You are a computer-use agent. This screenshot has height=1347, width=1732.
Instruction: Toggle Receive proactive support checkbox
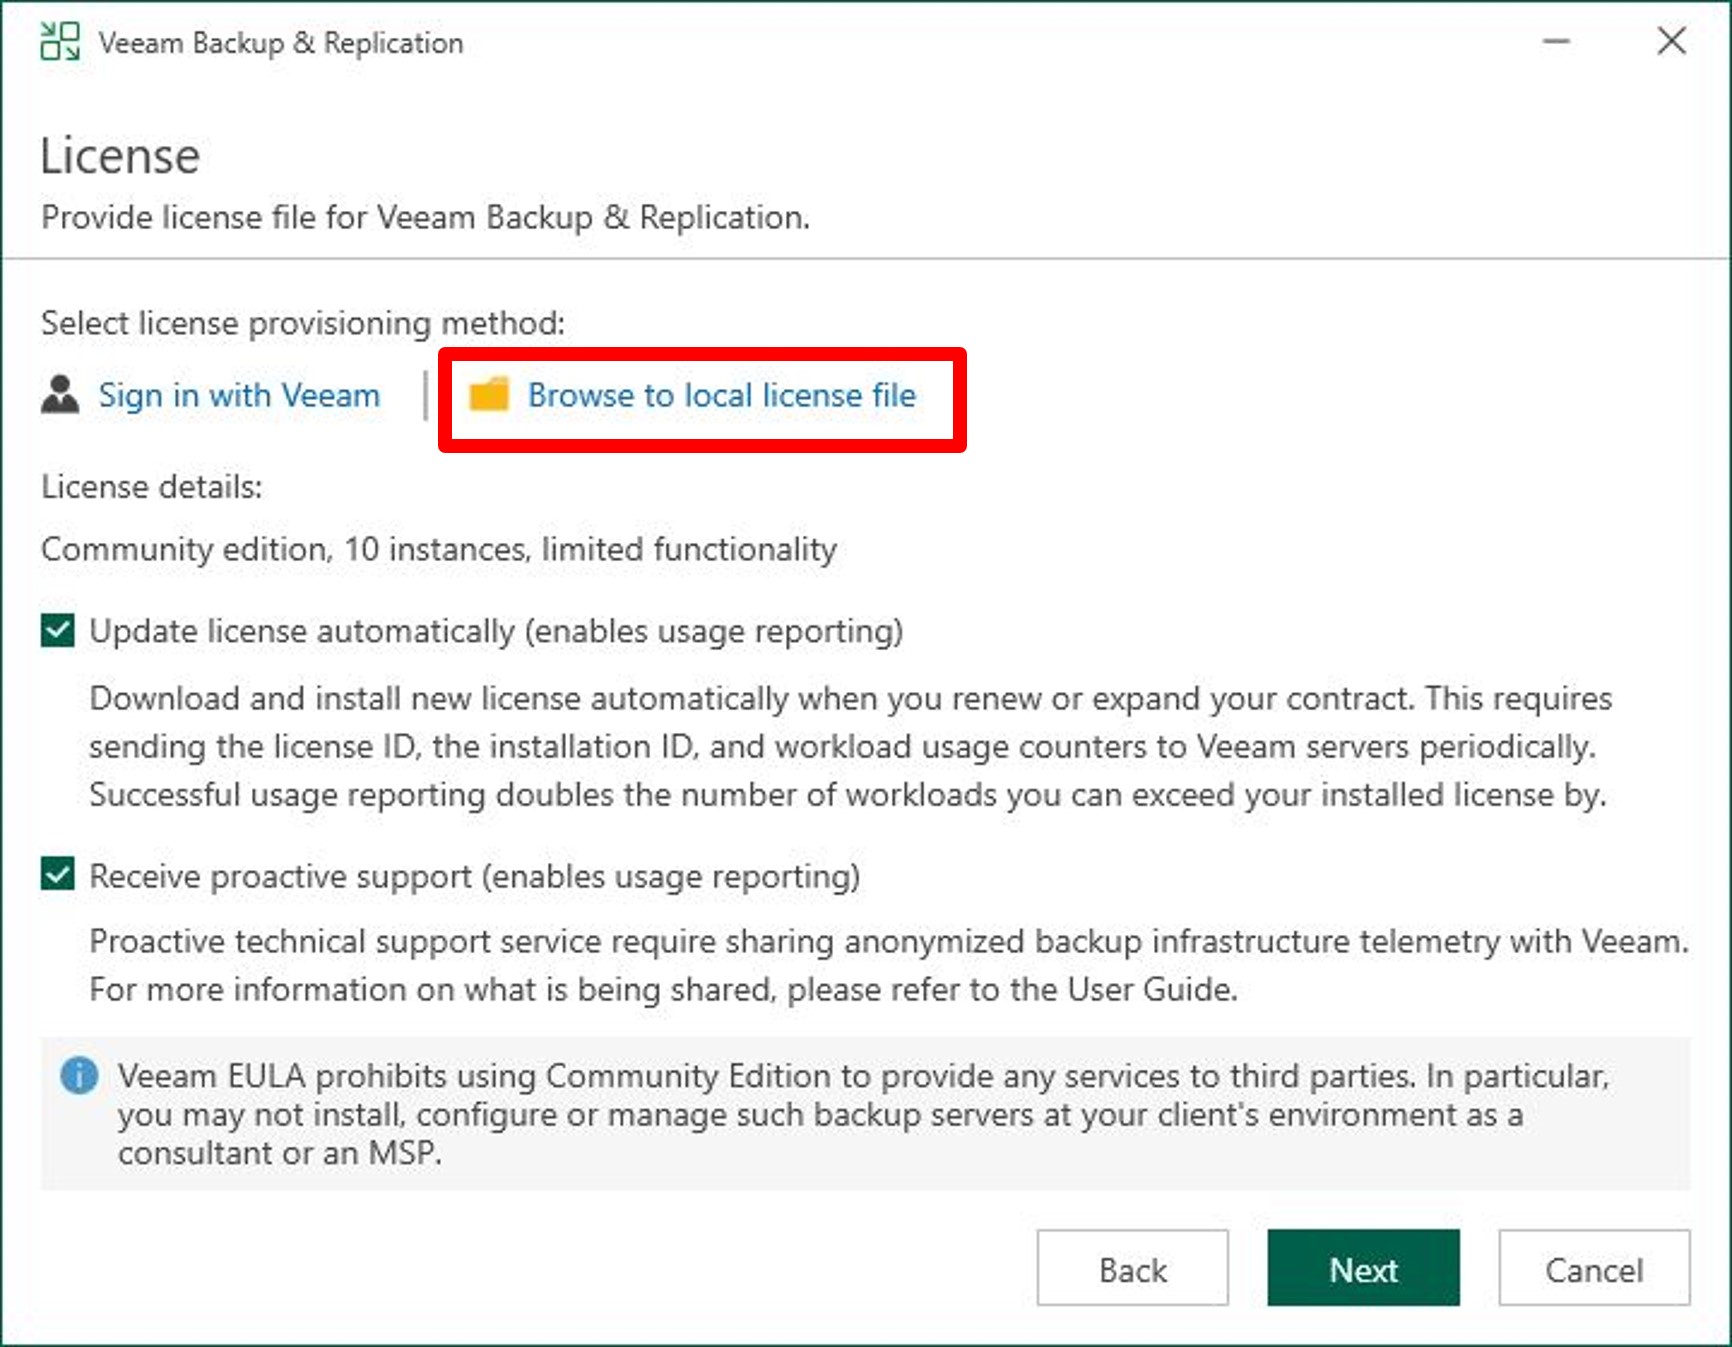(58, 875)
